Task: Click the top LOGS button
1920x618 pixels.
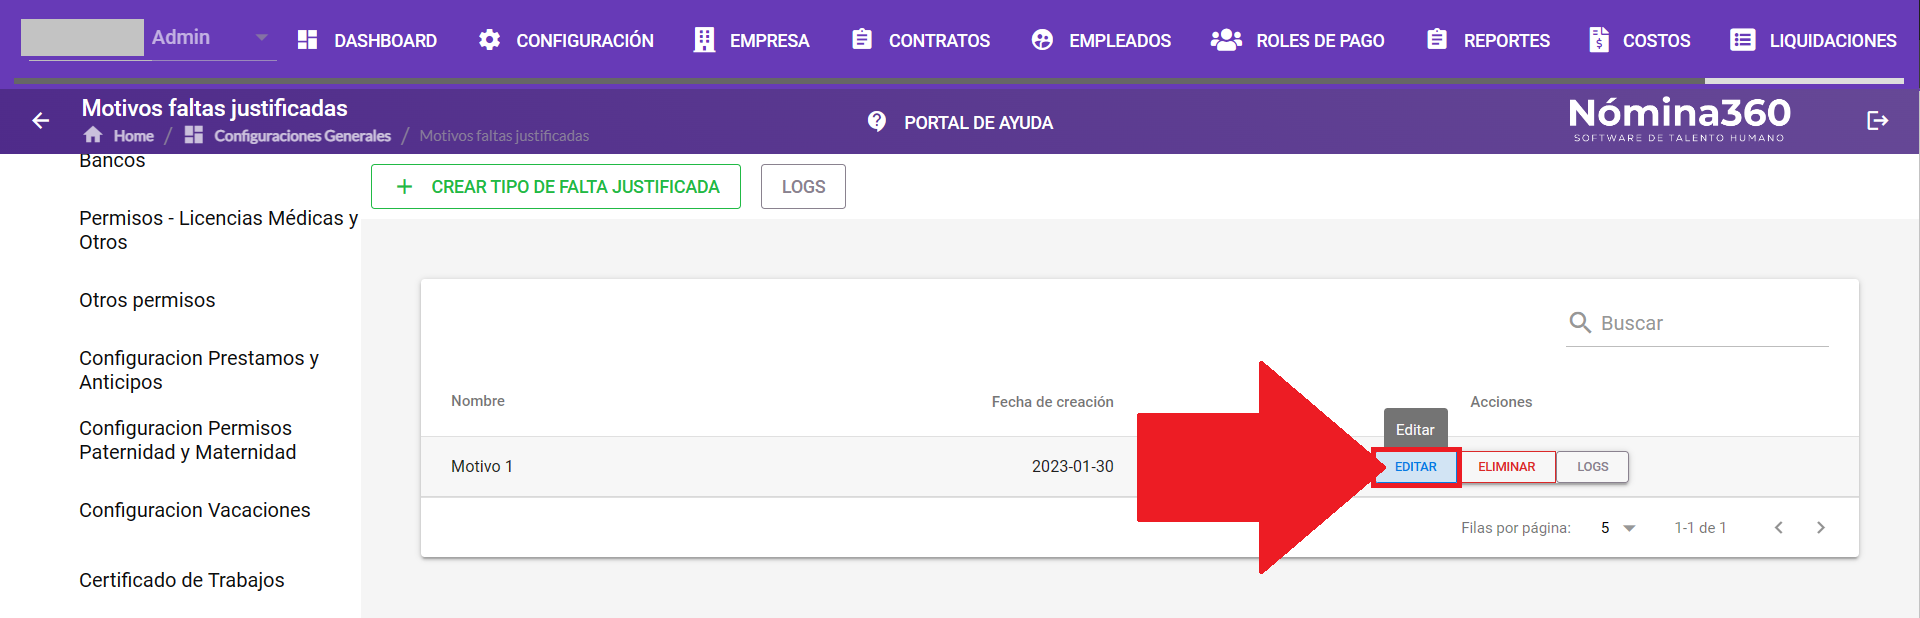Action: click(x=803, y=187)
